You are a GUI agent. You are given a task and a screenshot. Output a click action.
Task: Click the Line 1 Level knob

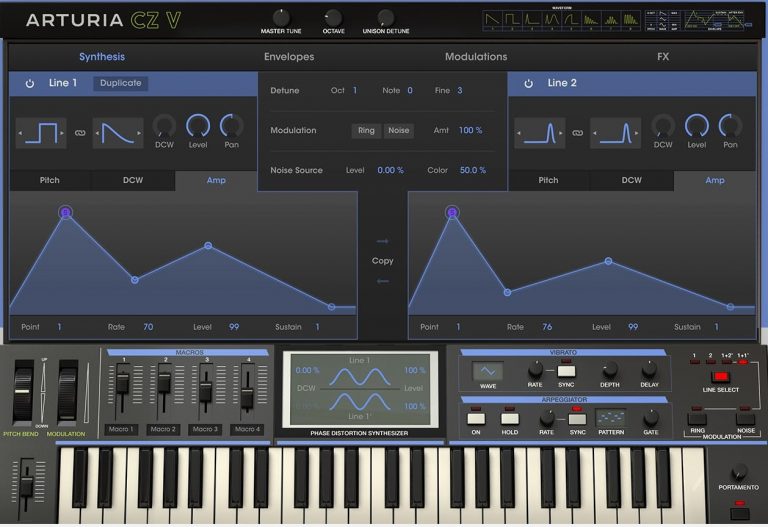[198, 126]
